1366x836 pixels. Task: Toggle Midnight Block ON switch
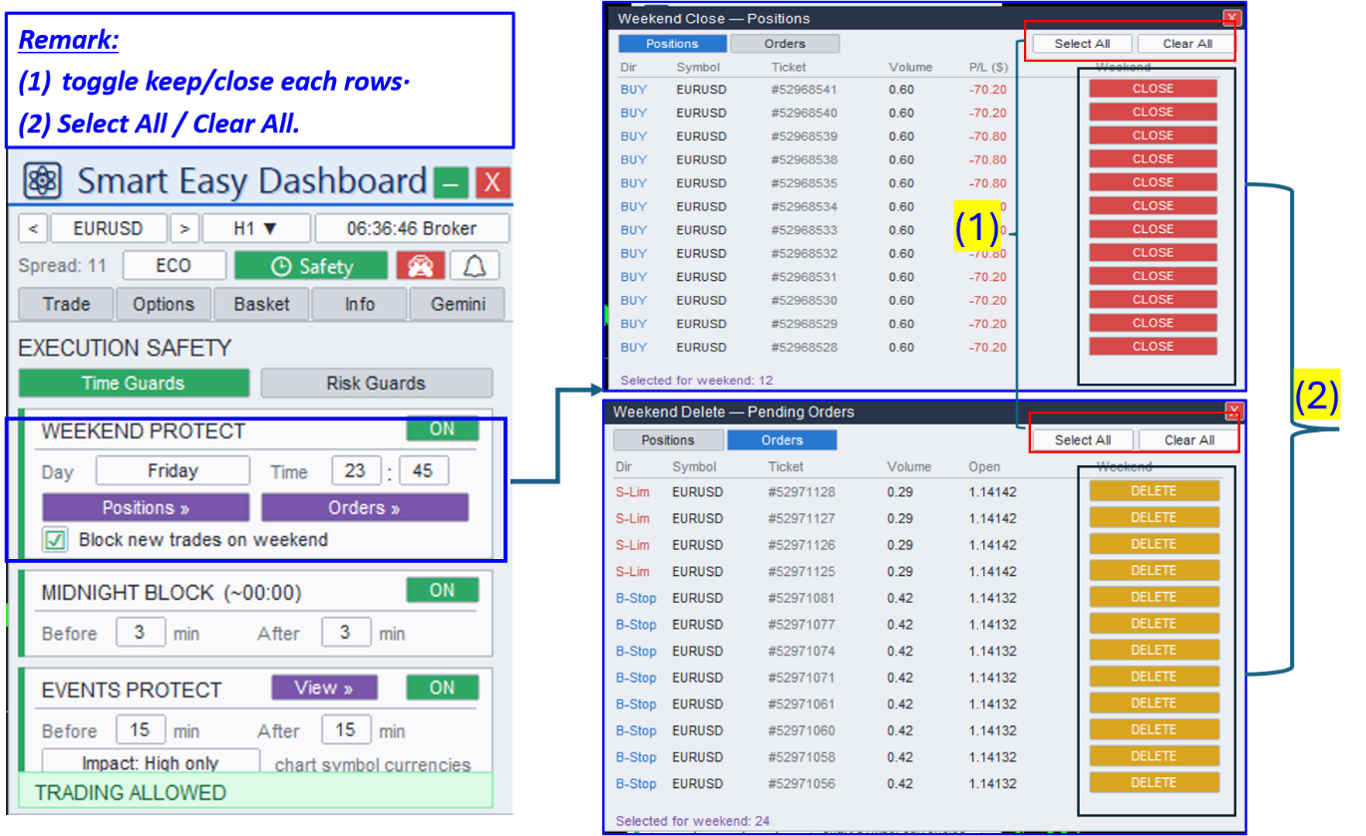point(442,590)
